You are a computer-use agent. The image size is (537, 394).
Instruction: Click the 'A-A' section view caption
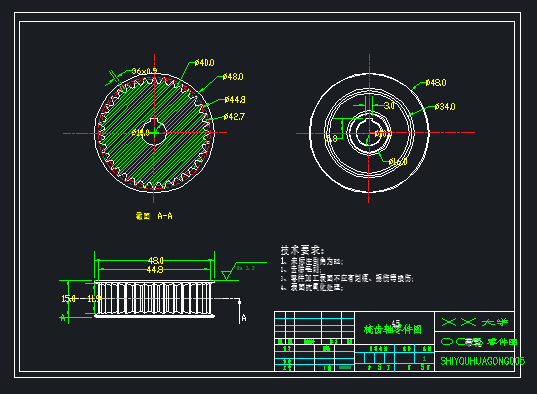pyautogui.click(x=165, y=216)
